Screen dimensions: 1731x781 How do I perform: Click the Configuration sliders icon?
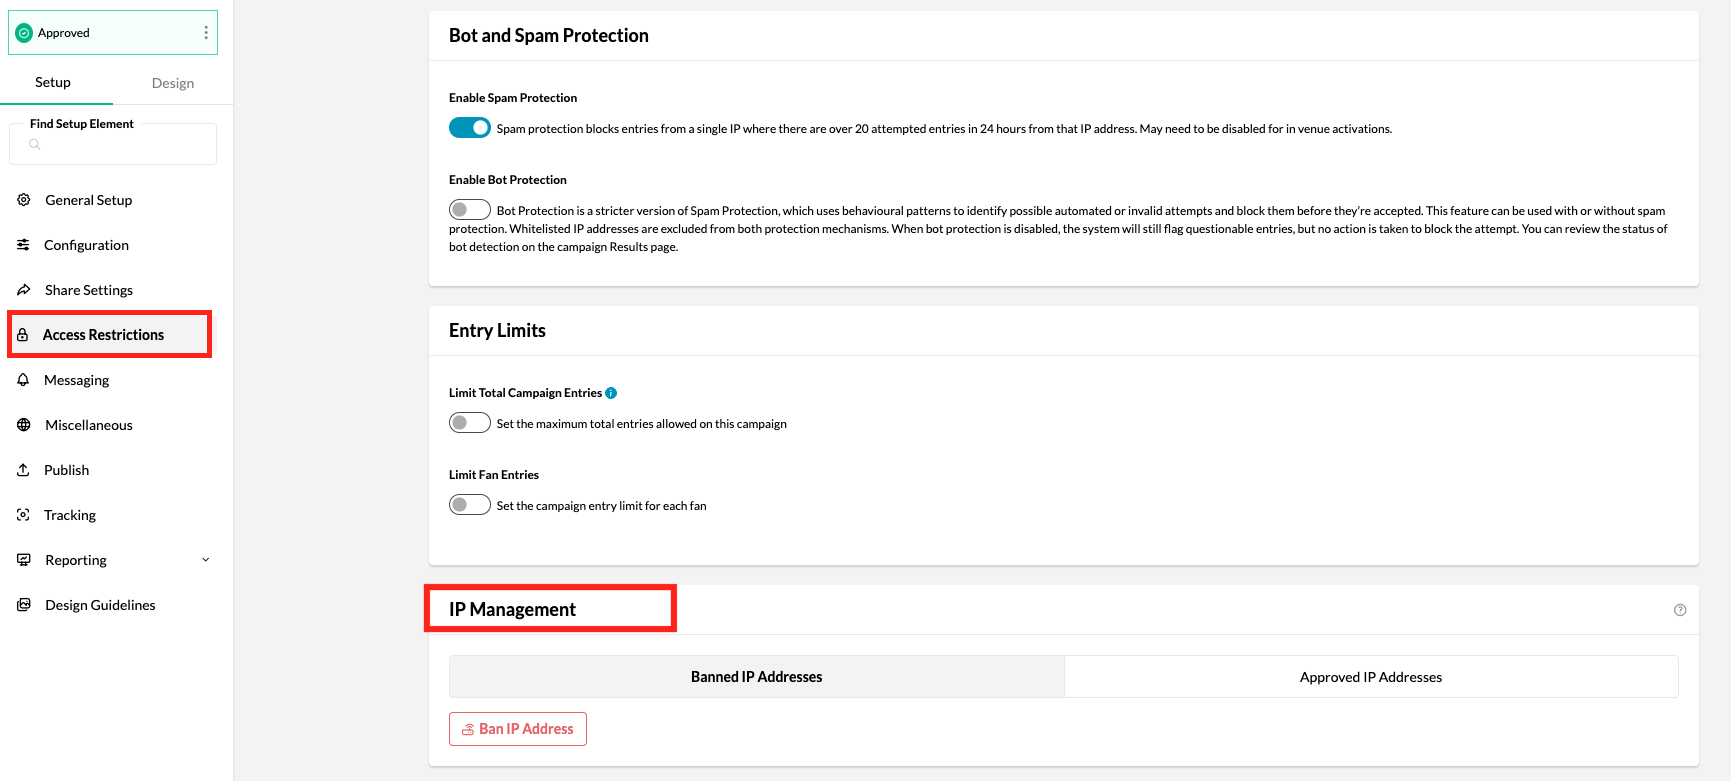click(x=24, y=245)
